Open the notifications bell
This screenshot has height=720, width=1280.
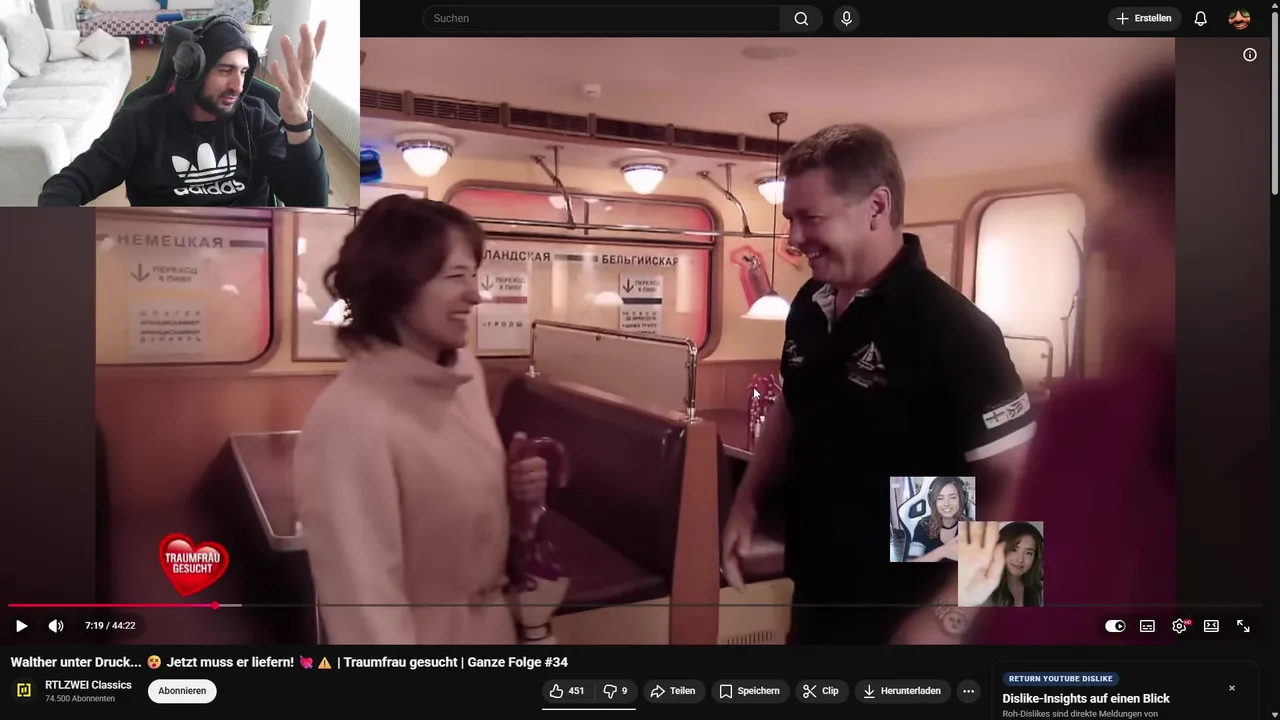(1200, 18)
